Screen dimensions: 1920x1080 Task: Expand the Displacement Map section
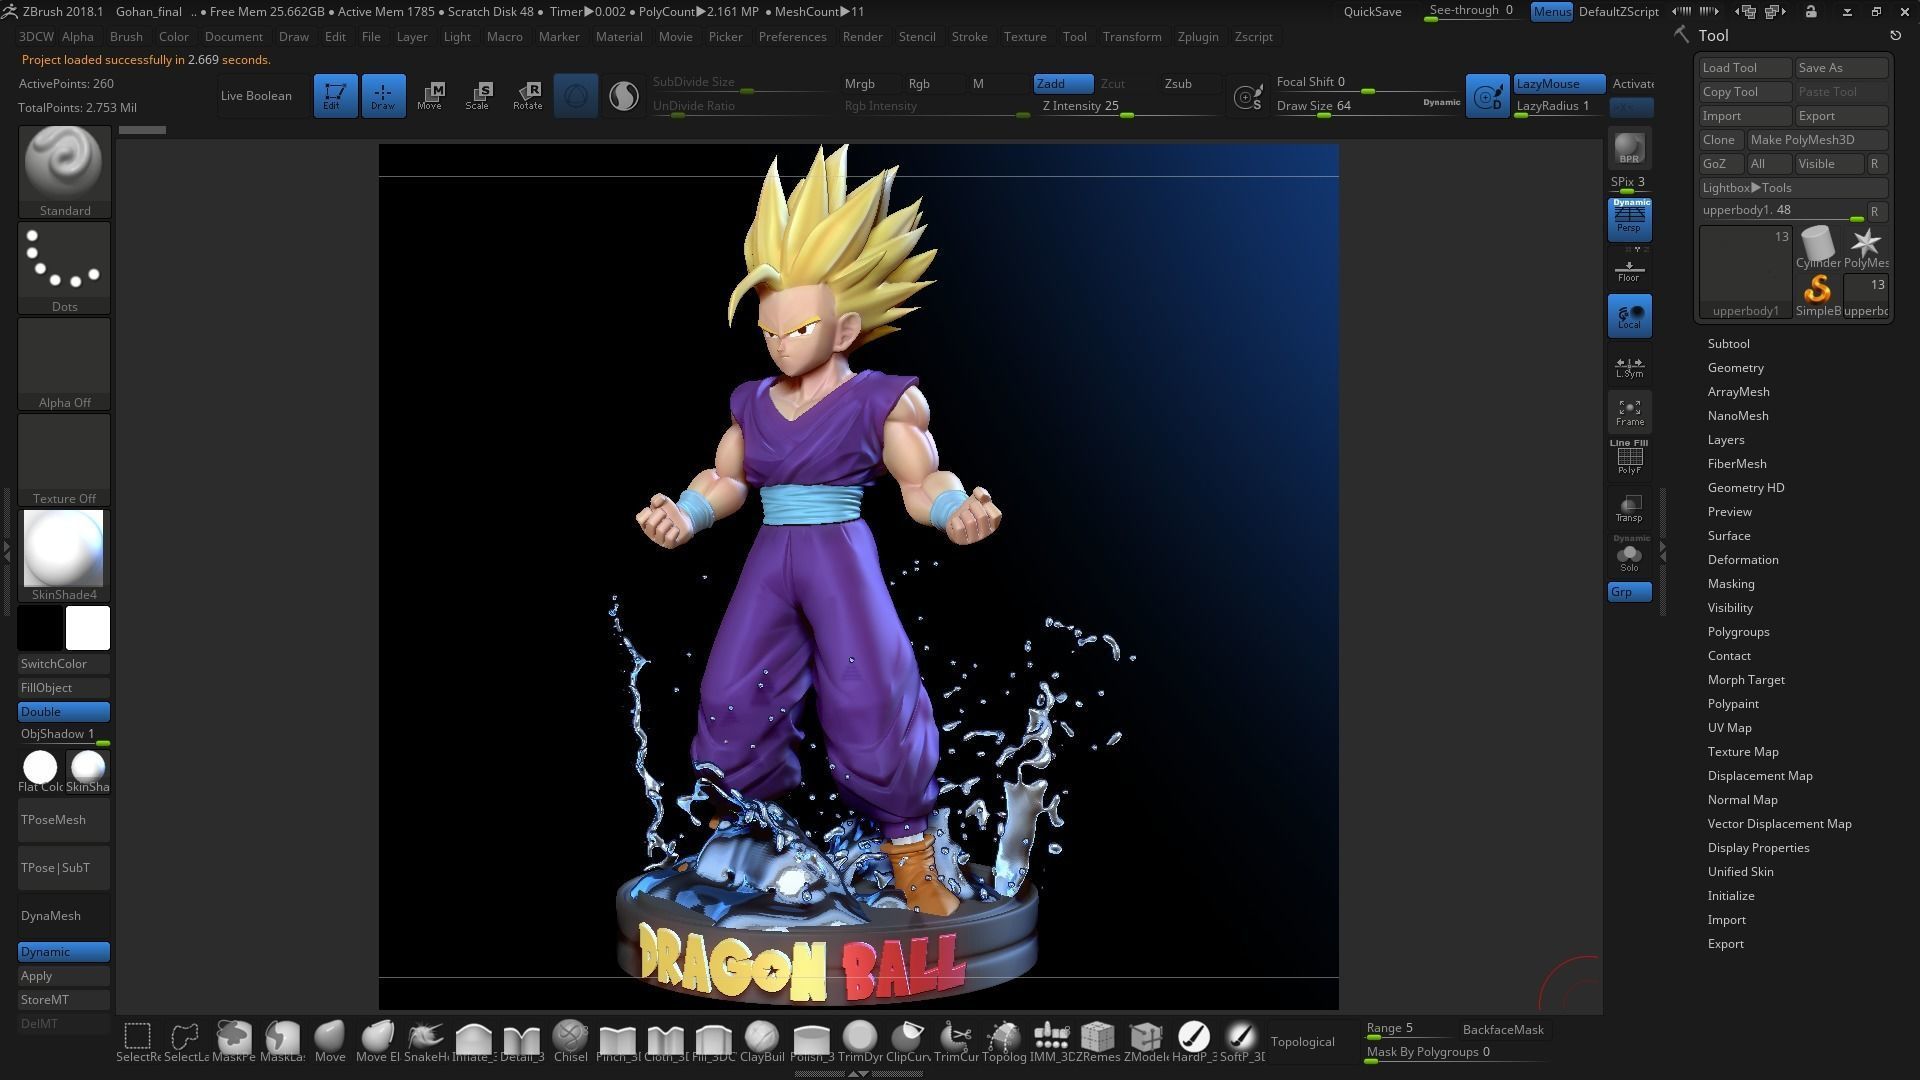[x=1760, y=776]
